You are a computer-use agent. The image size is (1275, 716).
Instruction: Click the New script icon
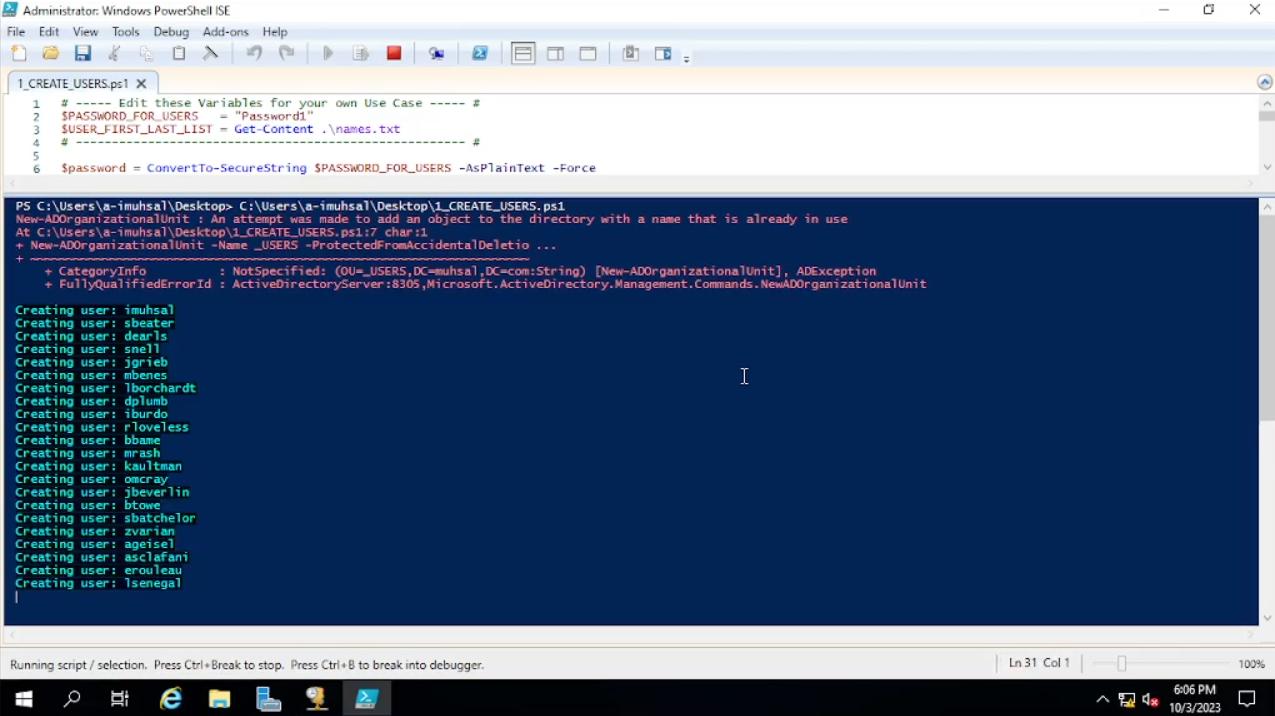[19, 54]
